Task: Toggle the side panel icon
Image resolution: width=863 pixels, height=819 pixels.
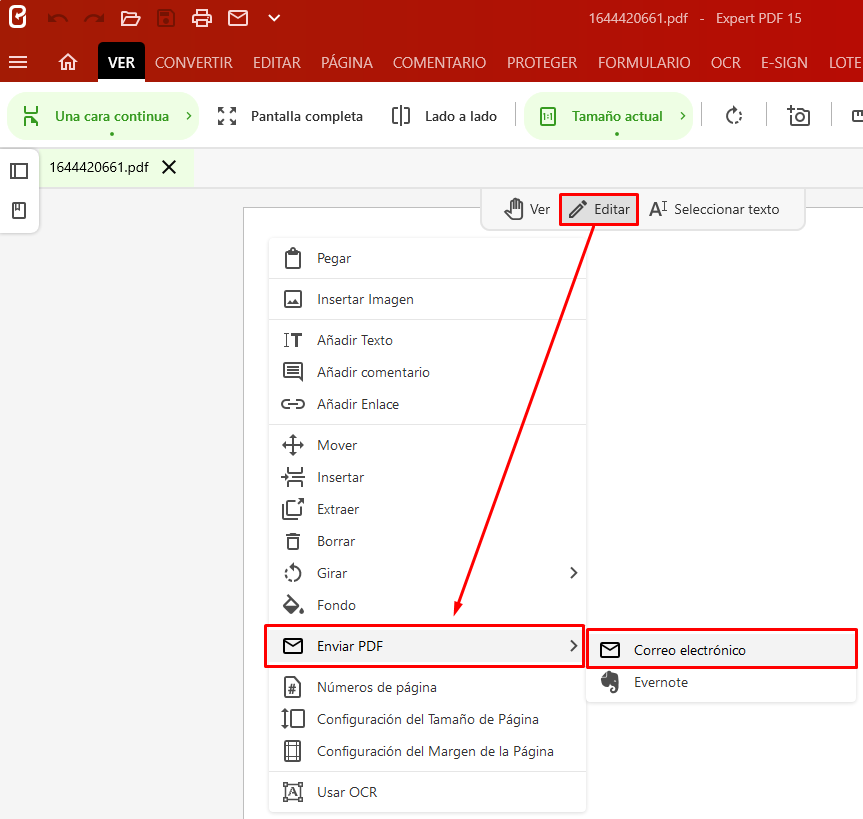Action: [x=19, y=171]
